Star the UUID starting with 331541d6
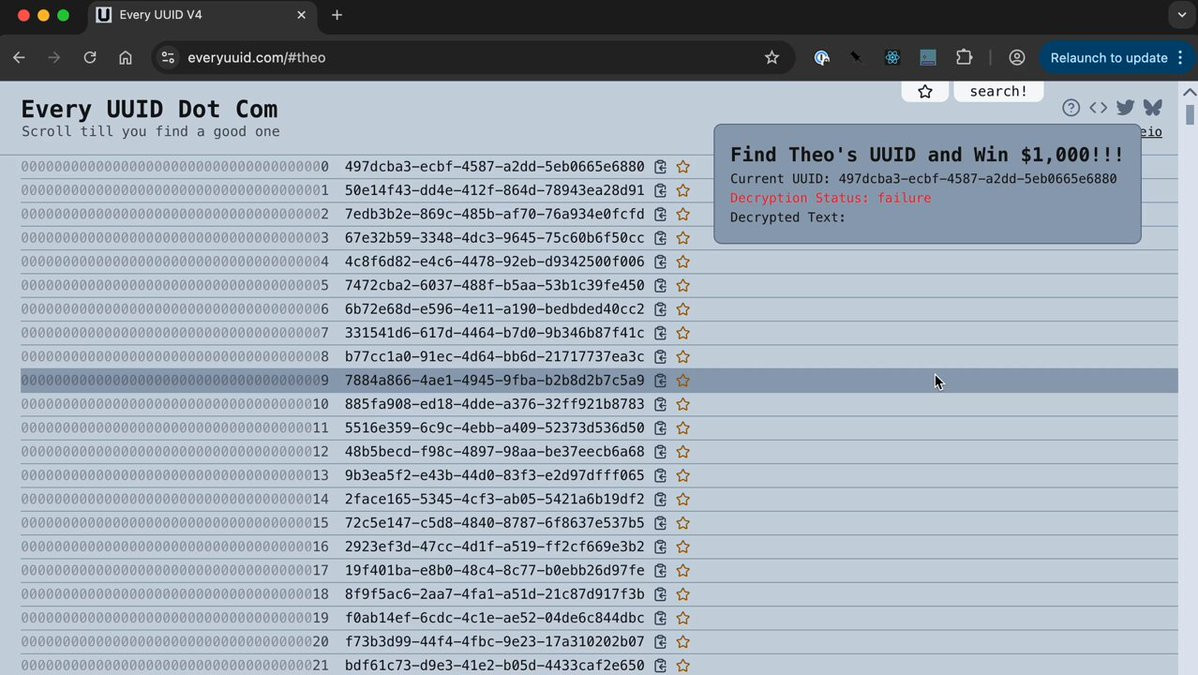The image size is (1198, 675). pos(683,333)
